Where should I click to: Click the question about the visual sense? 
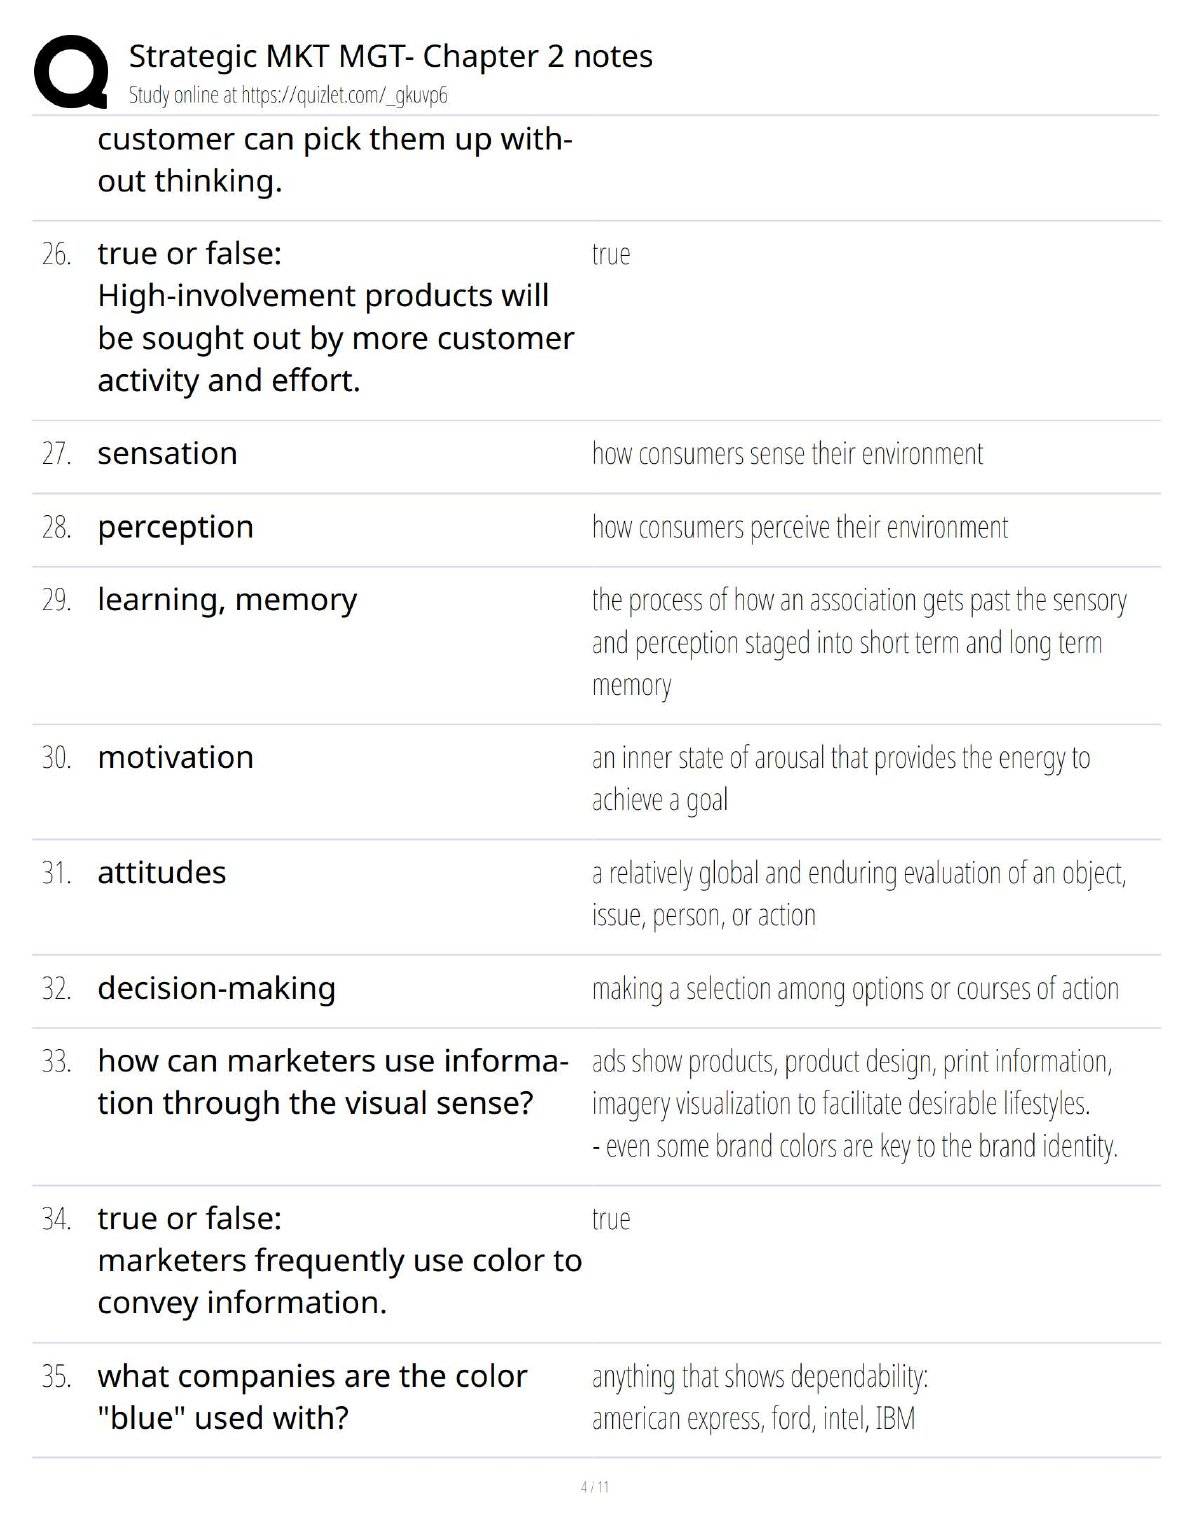332,1082
